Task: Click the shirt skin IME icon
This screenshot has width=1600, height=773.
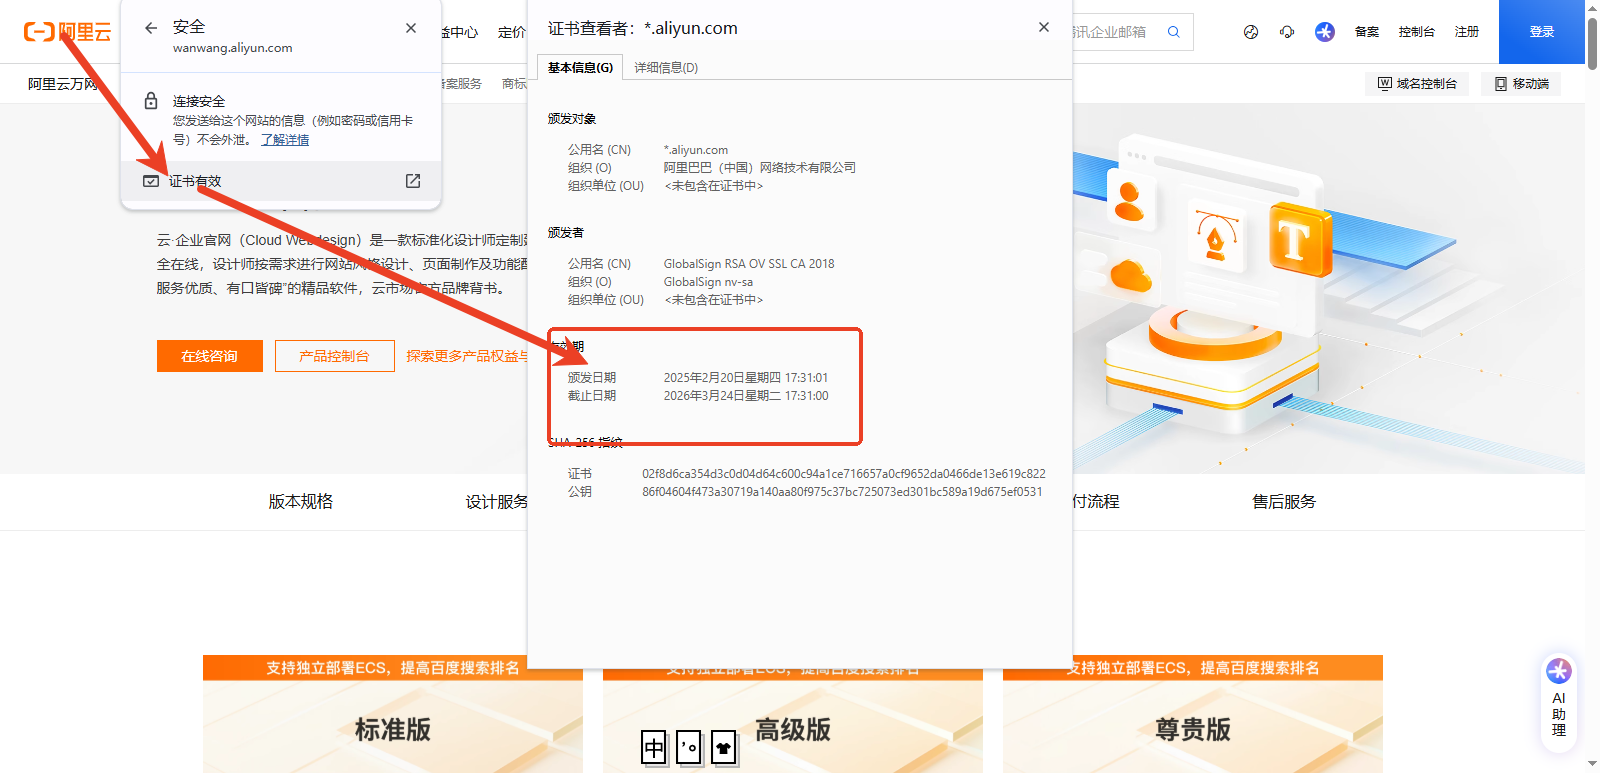Action: tap(724, 747)
